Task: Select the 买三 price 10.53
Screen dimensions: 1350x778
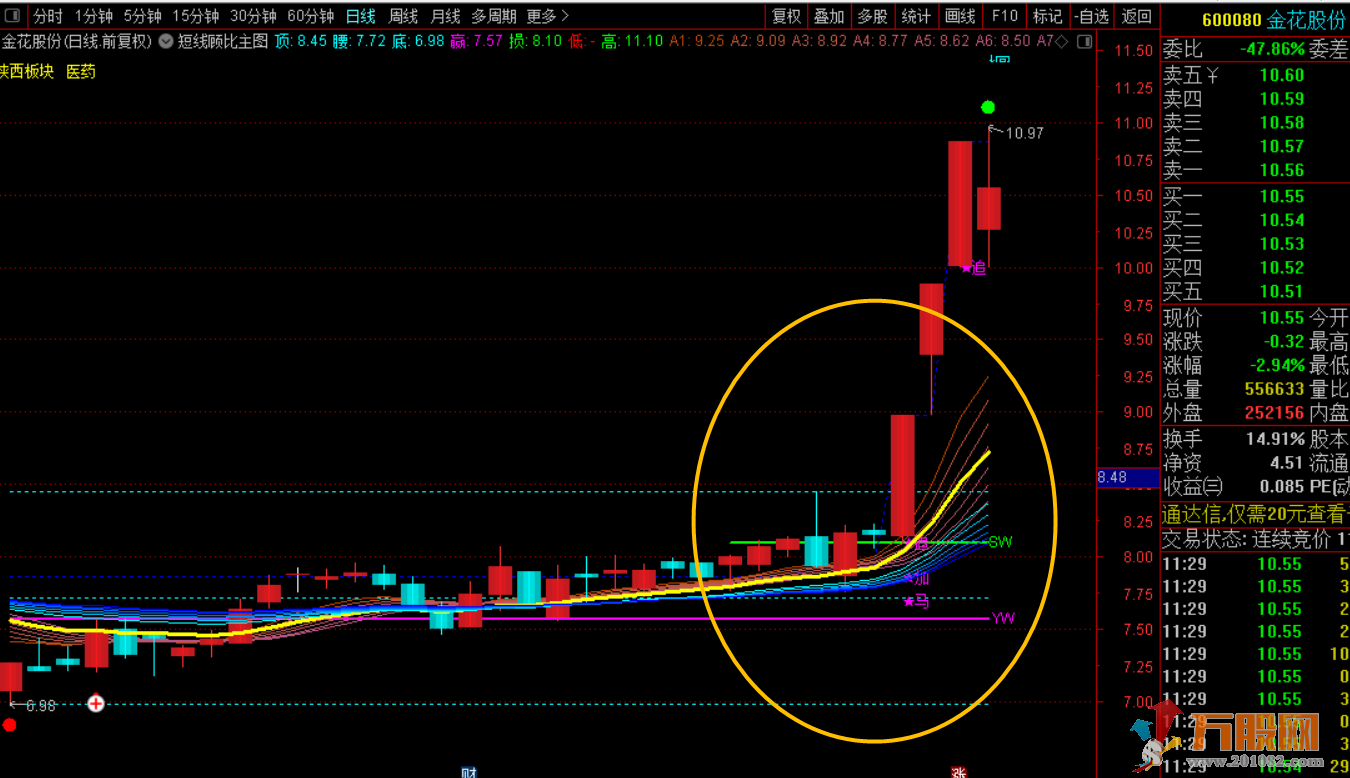Action: (1282, 244)
